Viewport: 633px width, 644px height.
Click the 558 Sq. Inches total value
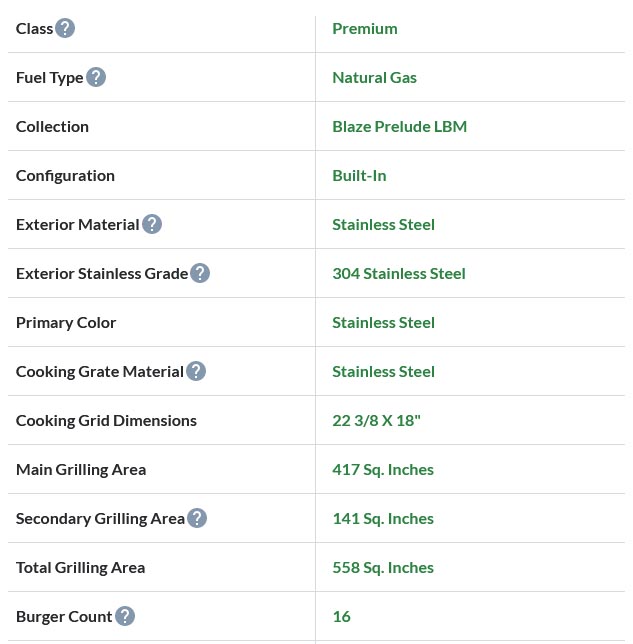tap(383, 567)
